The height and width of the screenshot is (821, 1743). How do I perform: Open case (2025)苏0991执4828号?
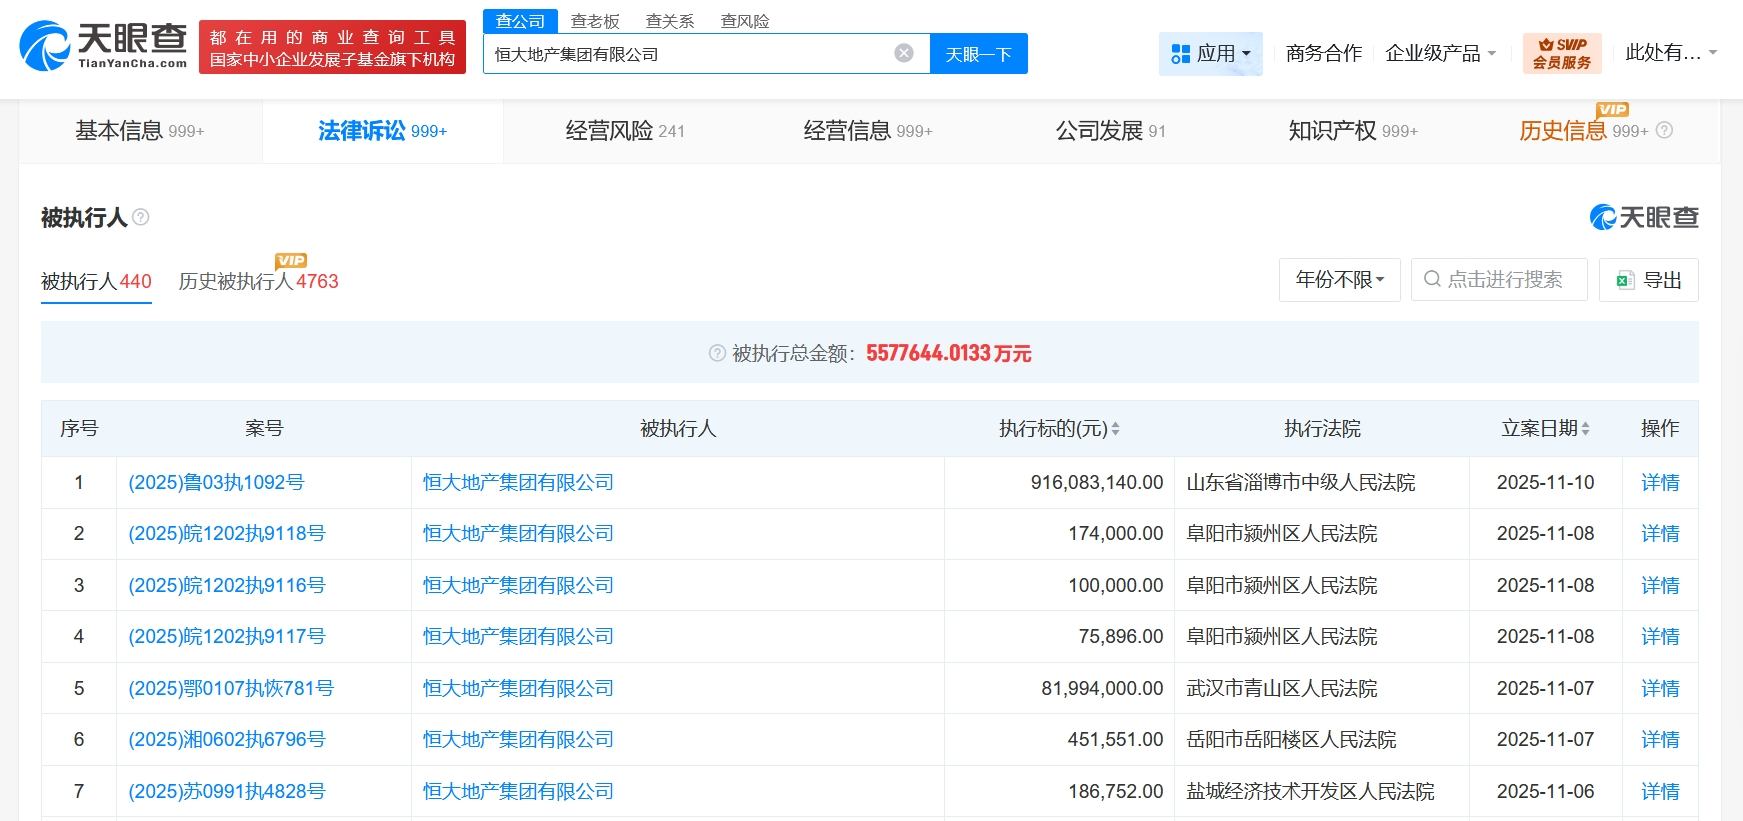click(x=227, y=792)
